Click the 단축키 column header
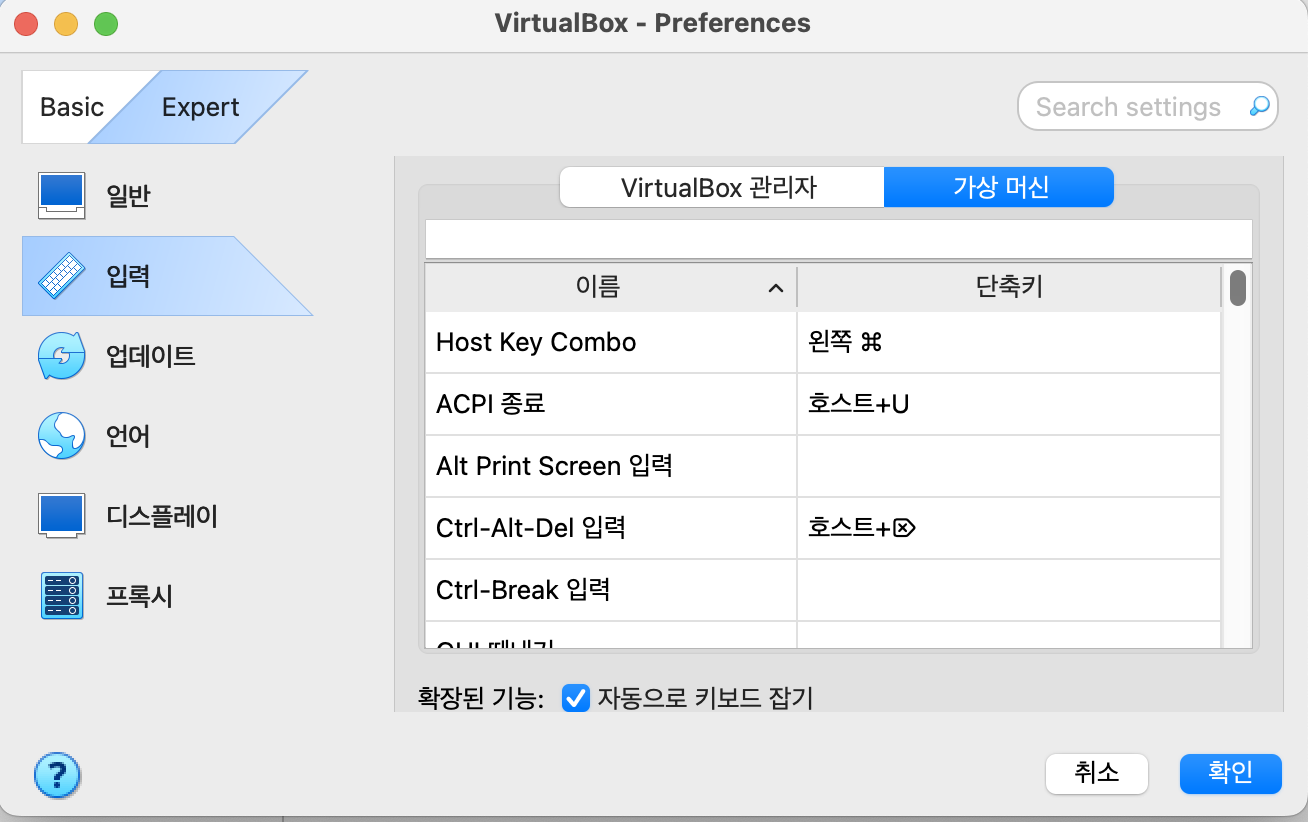The width and height of the screenshot is (1308, 822). point(1009,287)
